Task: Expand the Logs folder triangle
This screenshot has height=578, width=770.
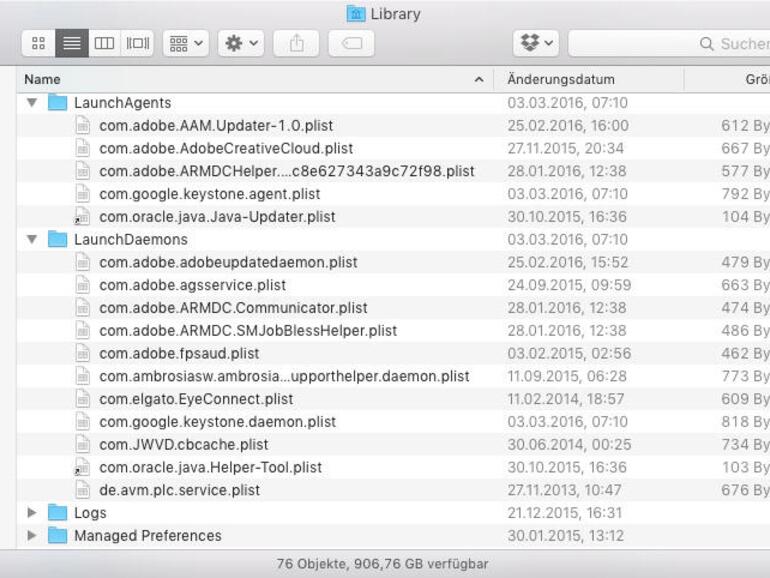Action: (x=32, y=513)
